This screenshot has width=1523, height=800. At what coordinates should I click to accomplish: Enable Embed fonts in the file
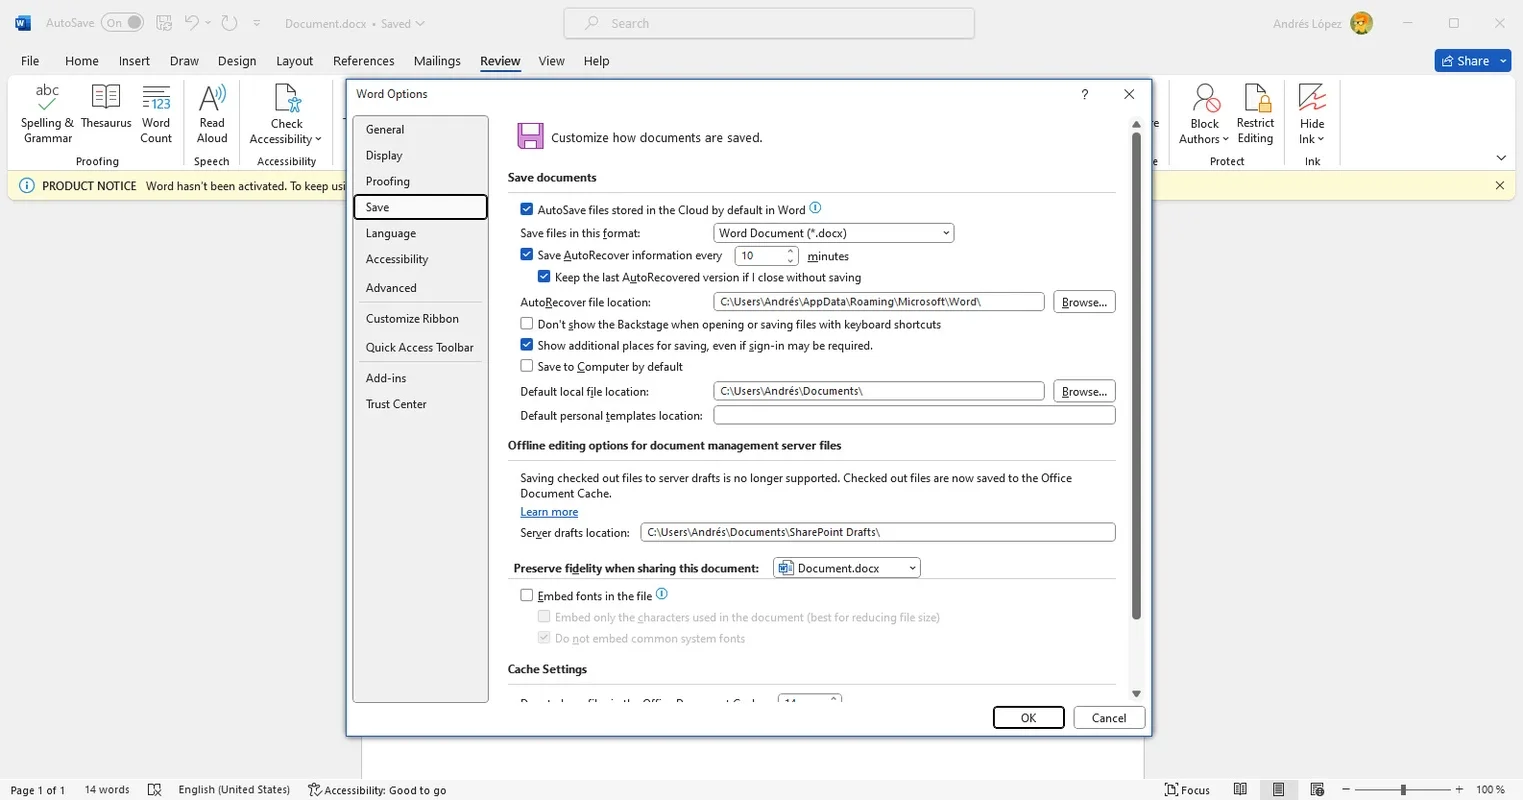pos(527,595)
